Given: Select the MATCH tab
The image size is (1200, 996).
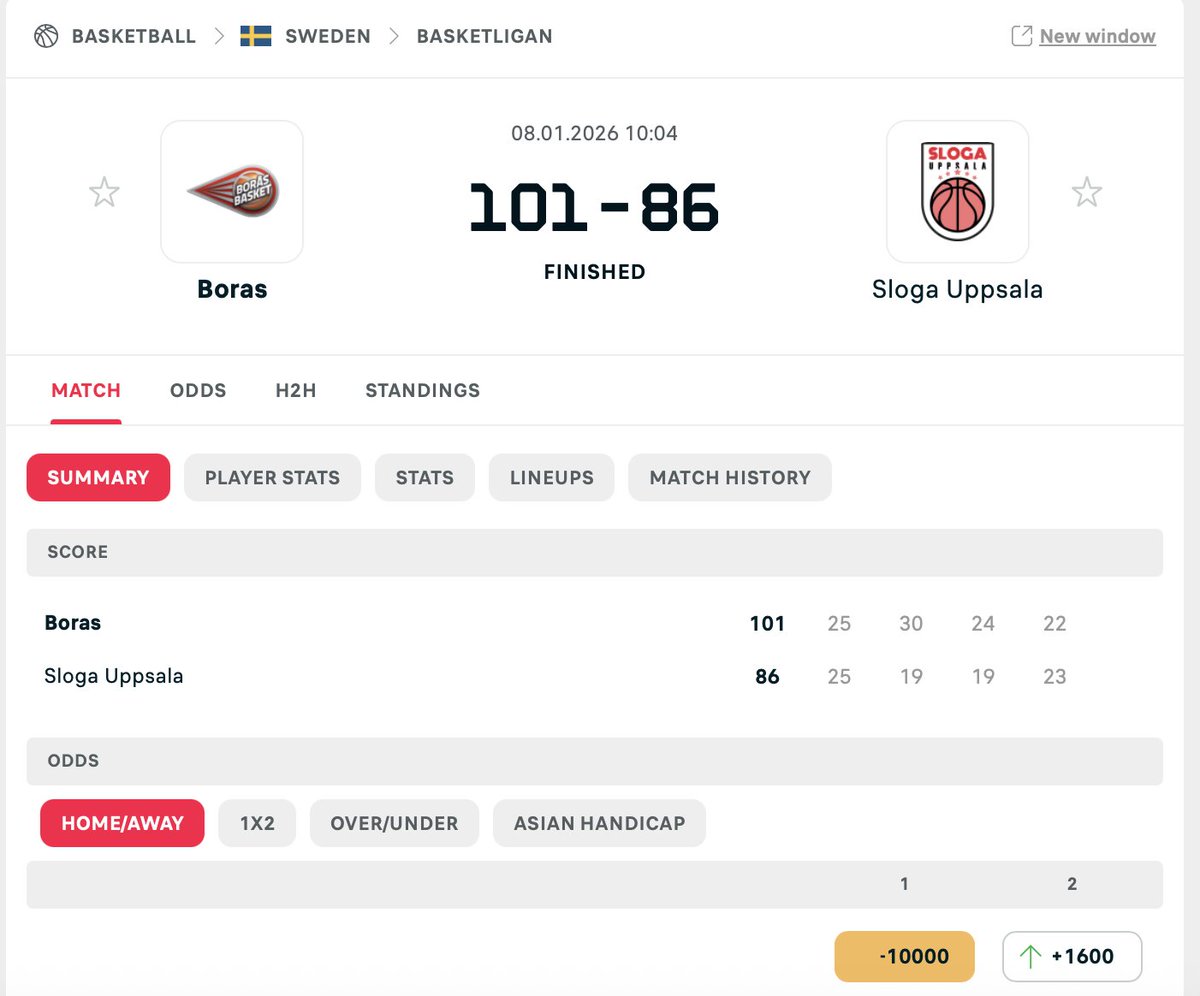Looking at the screenshot, I should click(86, 390).
